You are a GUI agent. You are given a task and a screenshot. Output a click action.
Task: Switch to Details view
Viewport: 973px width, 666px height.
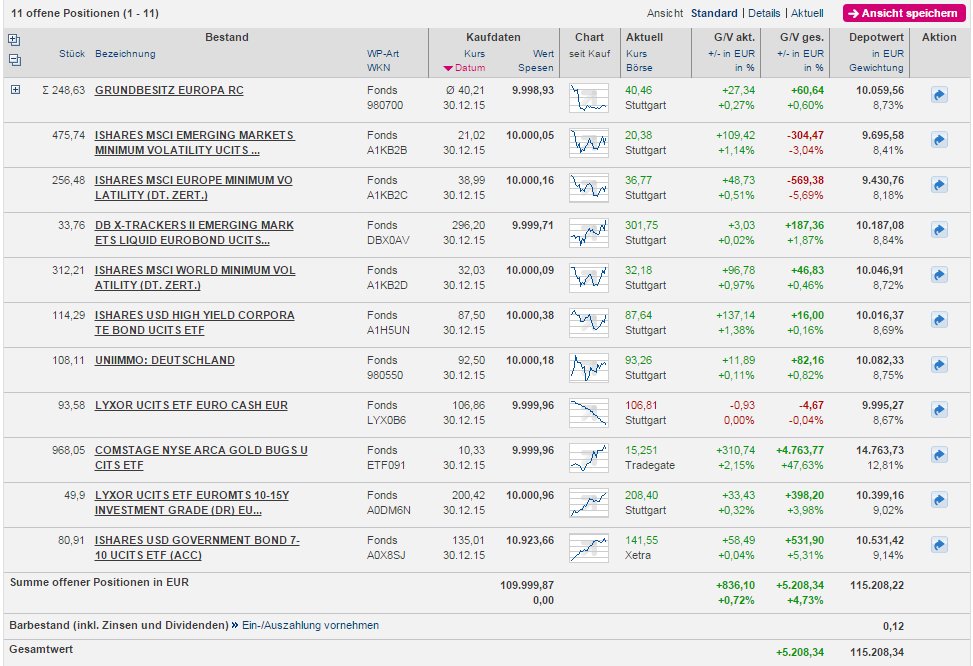(764, 13)
